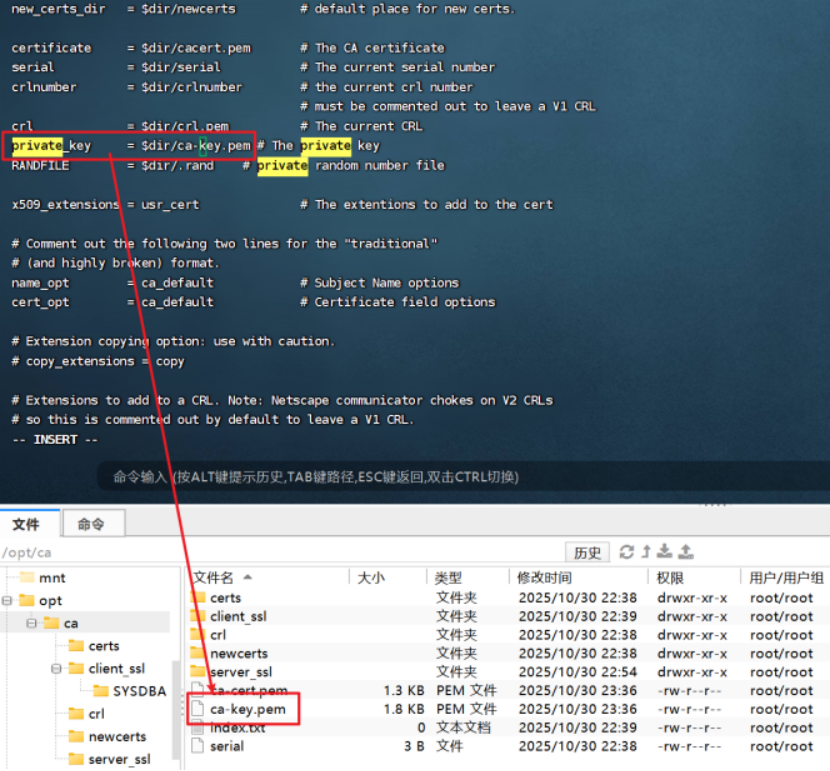830x771 pixels.
Task: Select the newcerts folder in the file list
Action: coord(508,654)
